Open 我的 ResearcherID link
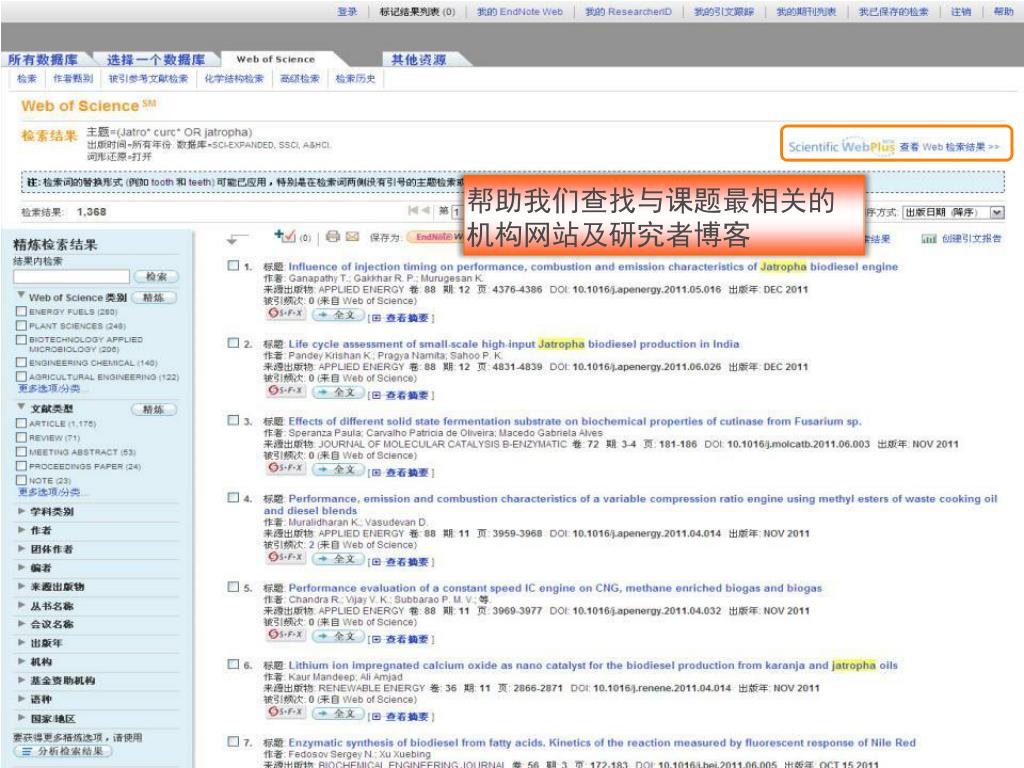Screen dimensions: 1024x768 (x=628, y=12)
